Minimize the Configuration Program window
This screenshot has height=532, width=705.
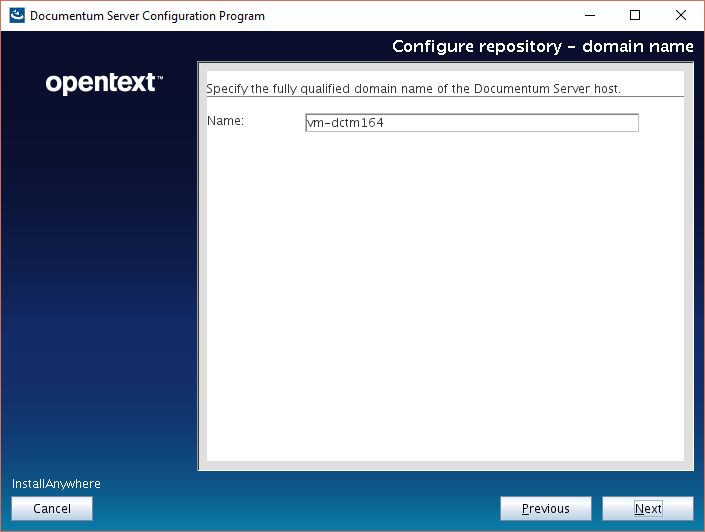click(589, 16)
